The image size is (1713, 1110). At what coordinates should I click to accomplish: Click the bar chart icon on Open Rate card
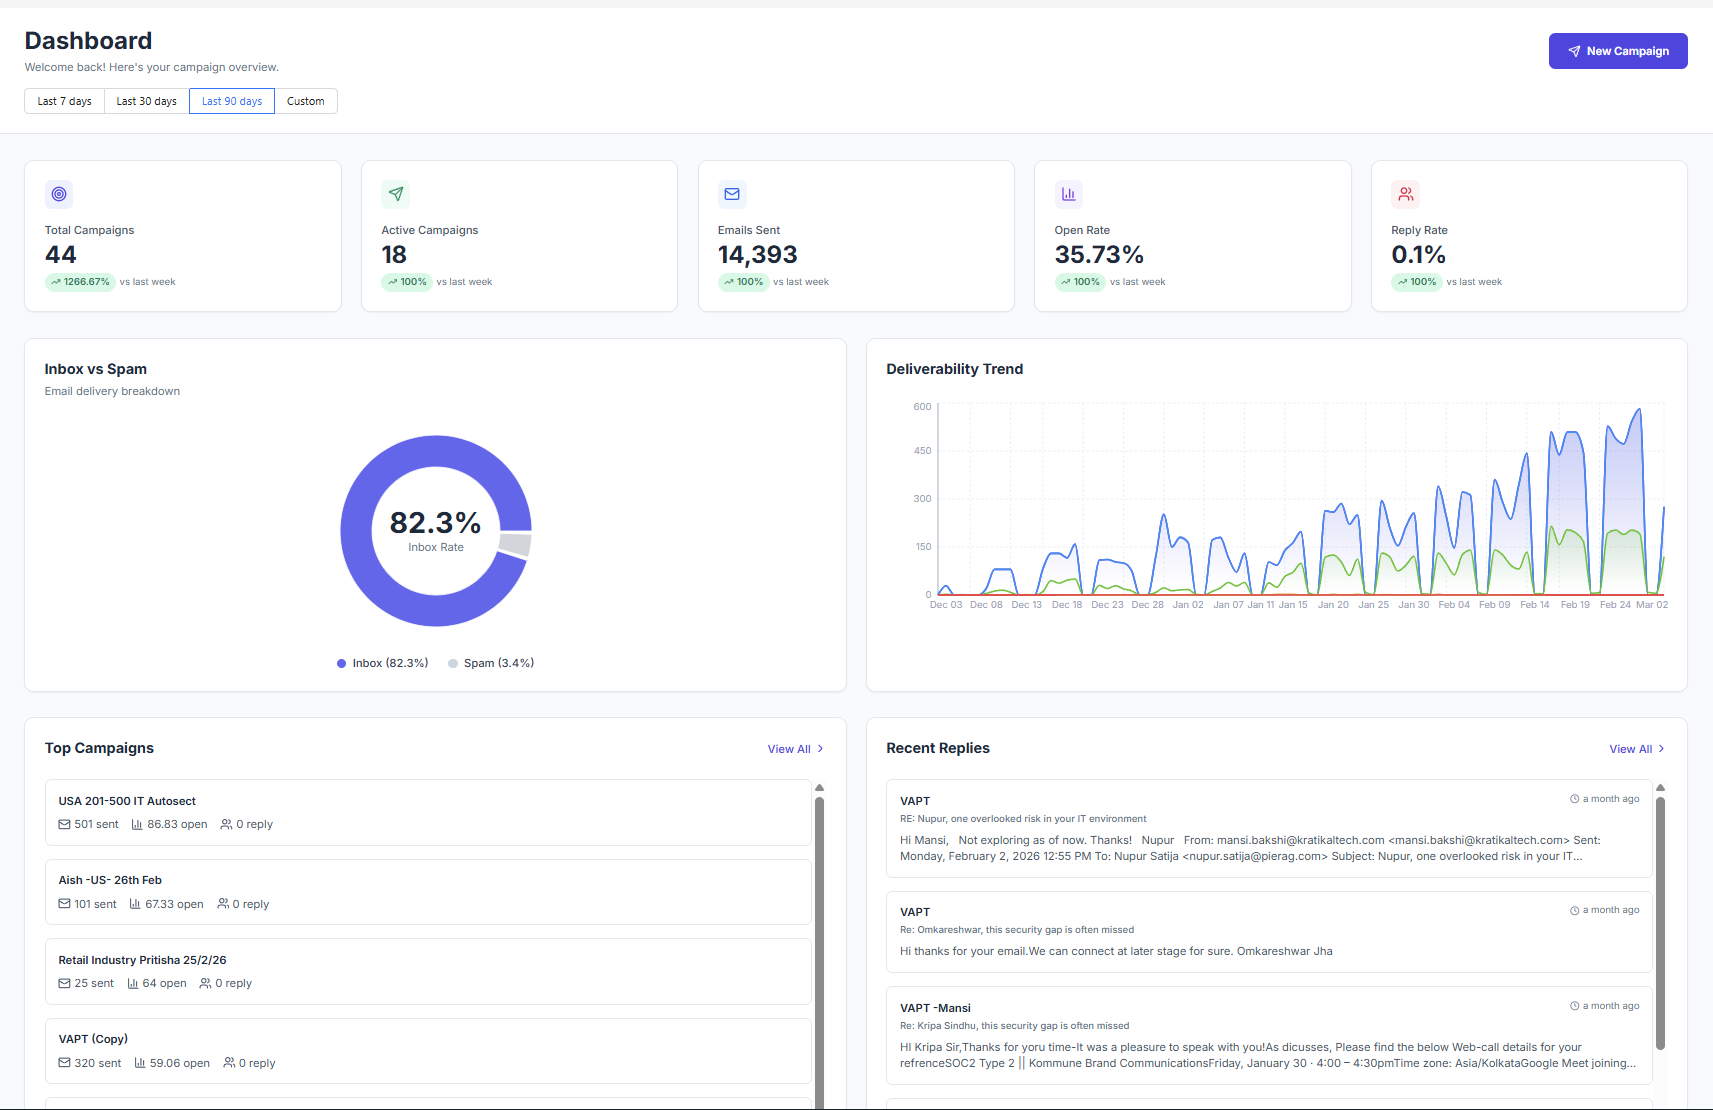[x=1069, y=194]
